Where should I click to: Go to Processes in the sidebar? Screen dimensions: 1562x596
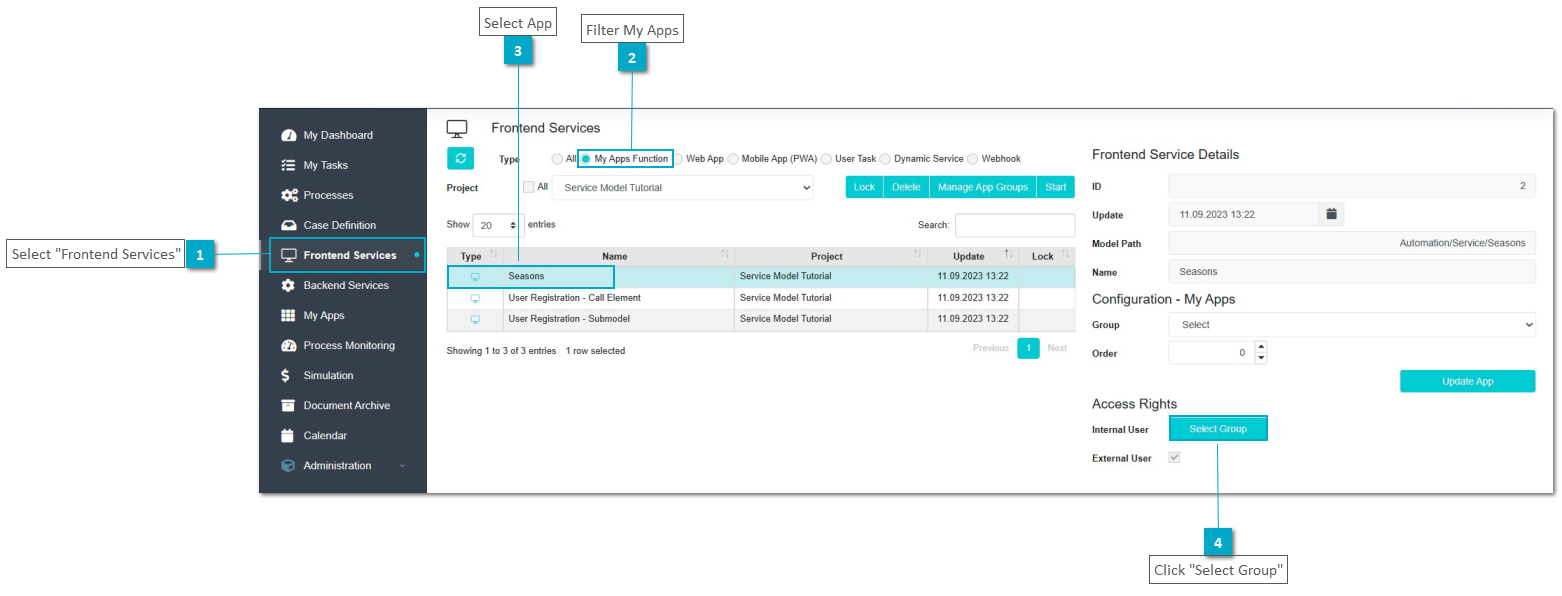329,195
